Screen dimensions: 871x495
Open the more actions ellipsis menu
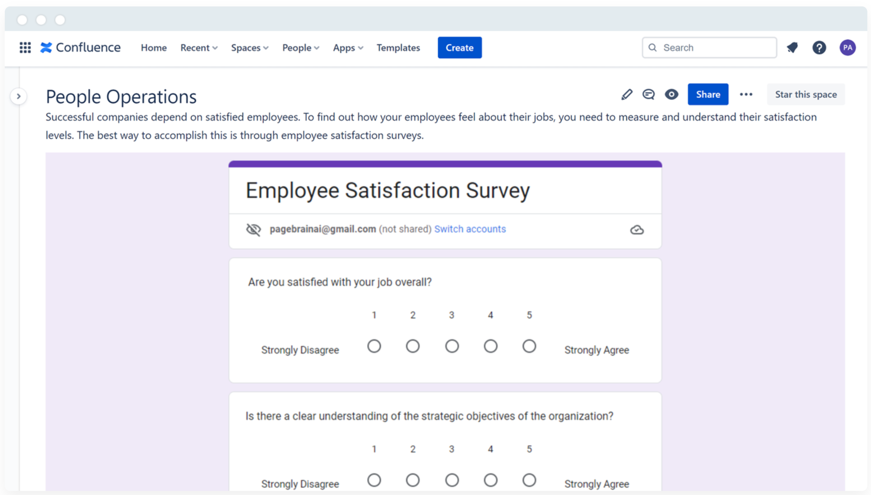tap(746, 94)
